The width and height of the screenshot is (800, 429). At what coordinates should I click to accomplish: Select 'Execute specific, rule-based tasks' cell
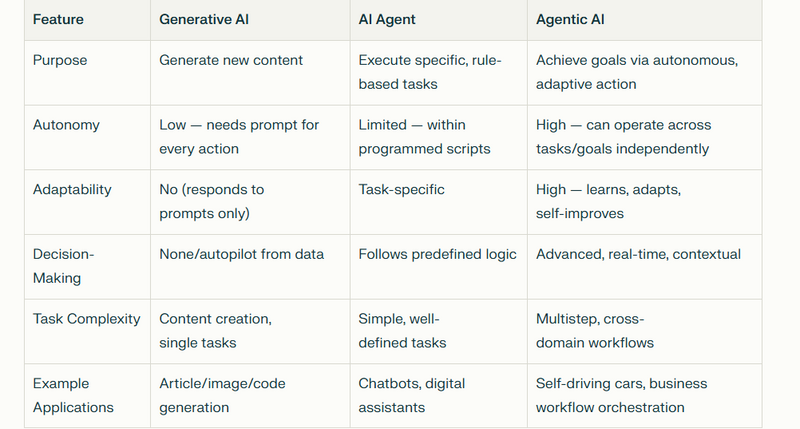[430, 72]
